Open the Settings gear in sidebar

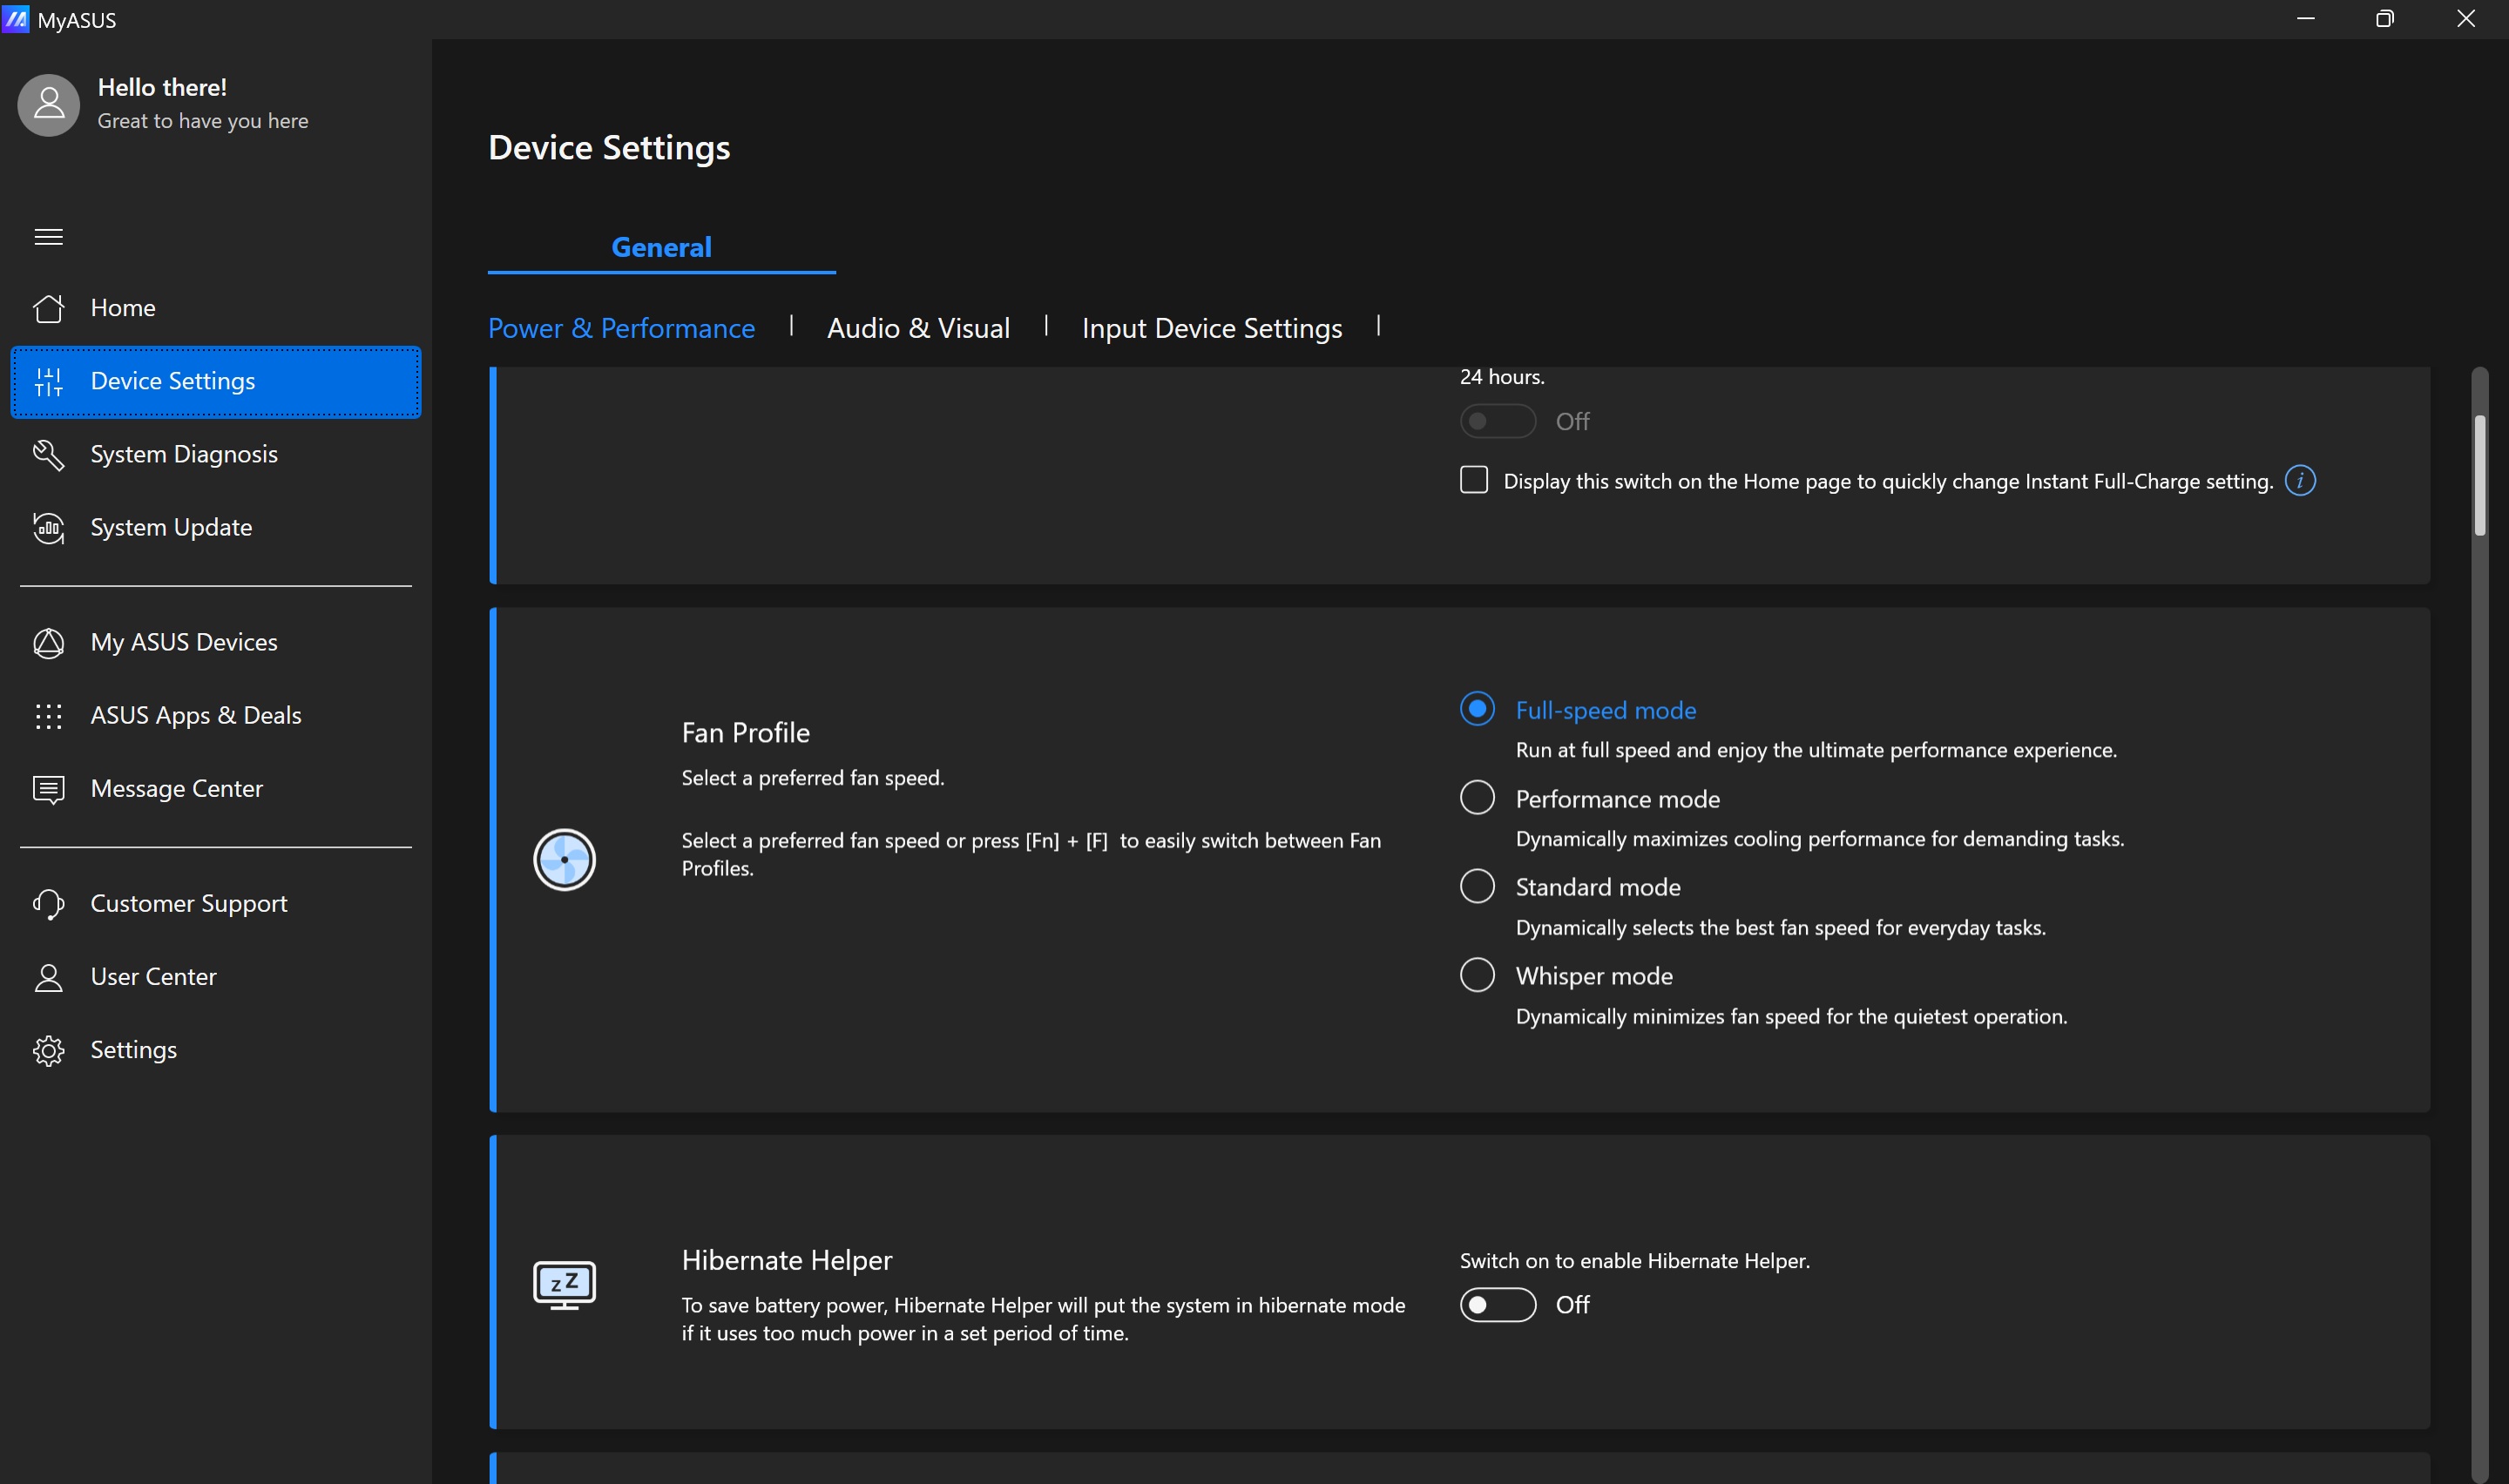[48, 1050]
